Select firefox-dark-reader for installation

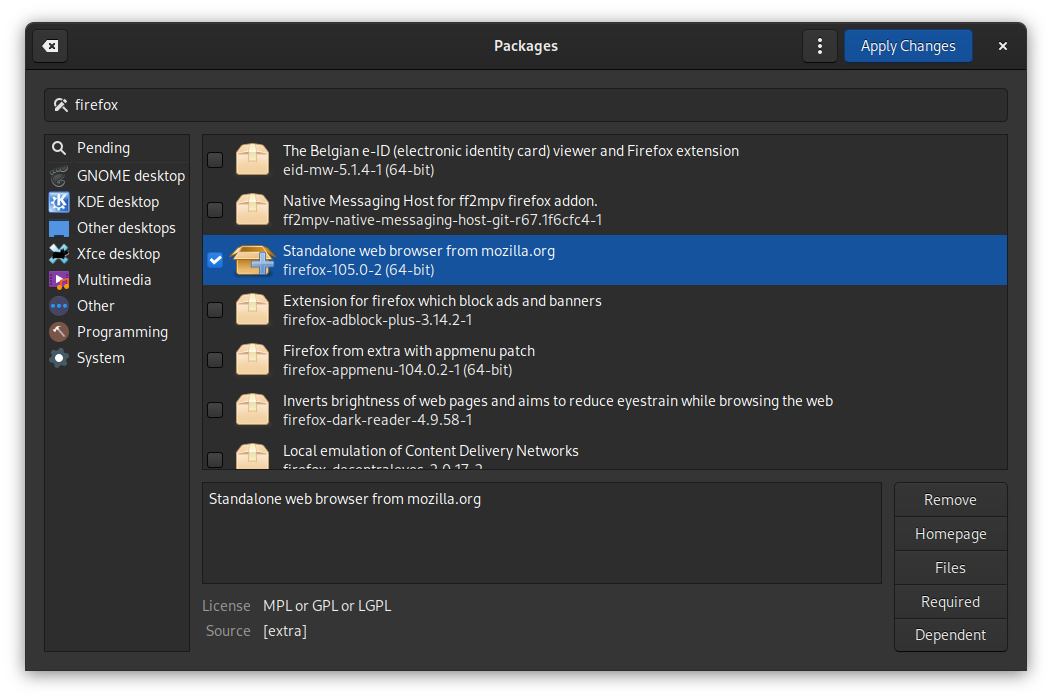click(x=215, y=409)
